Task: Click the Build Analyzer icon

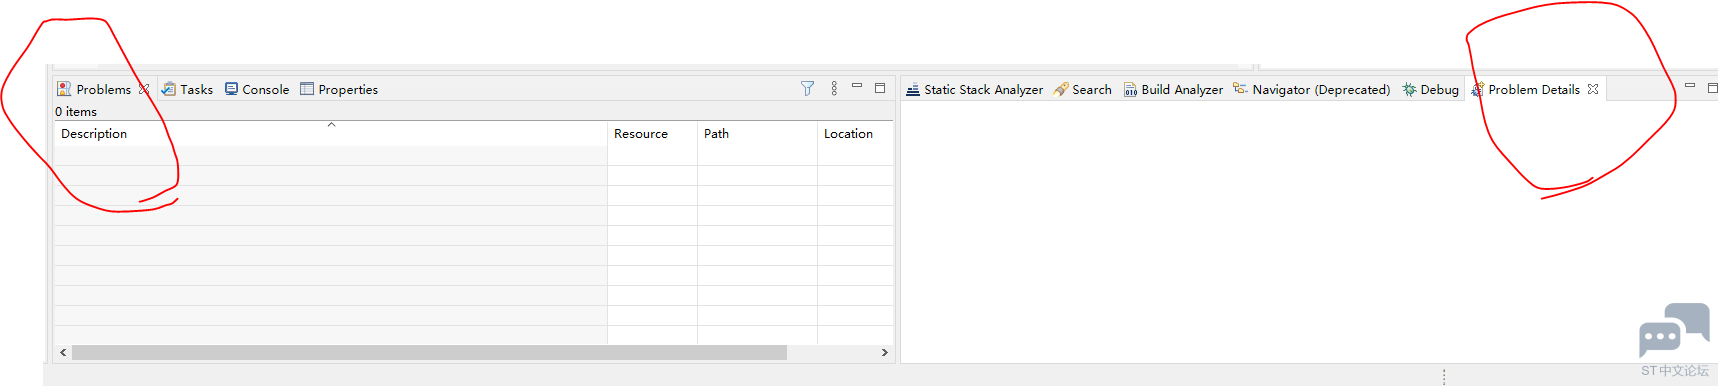Action: coord(1130,89)
